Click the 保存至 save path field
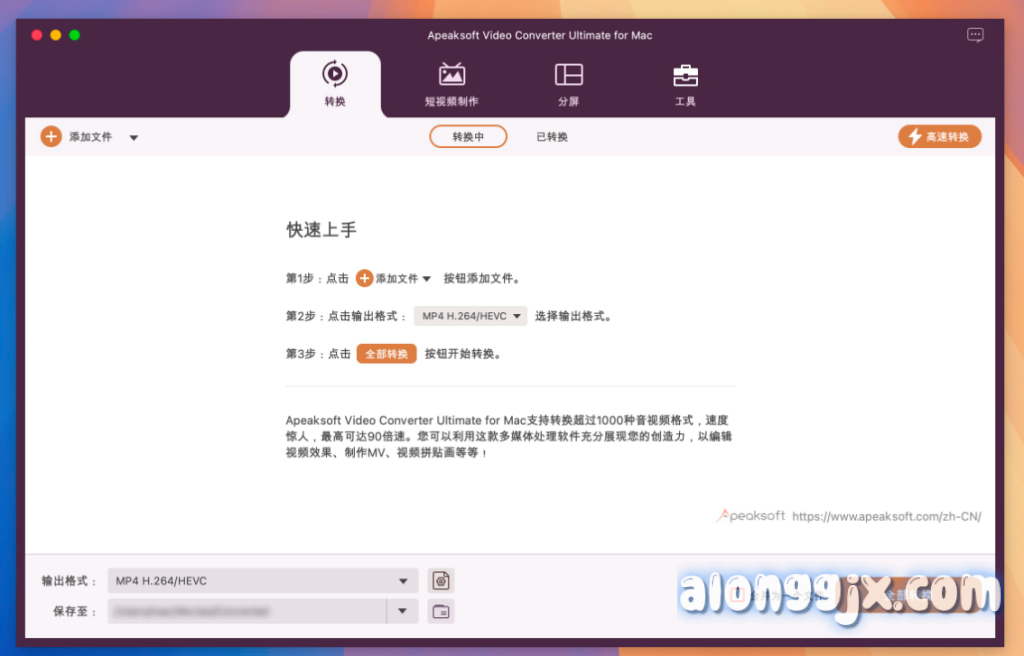Viewport: 1024px width, 656px height. click(246, 611)
